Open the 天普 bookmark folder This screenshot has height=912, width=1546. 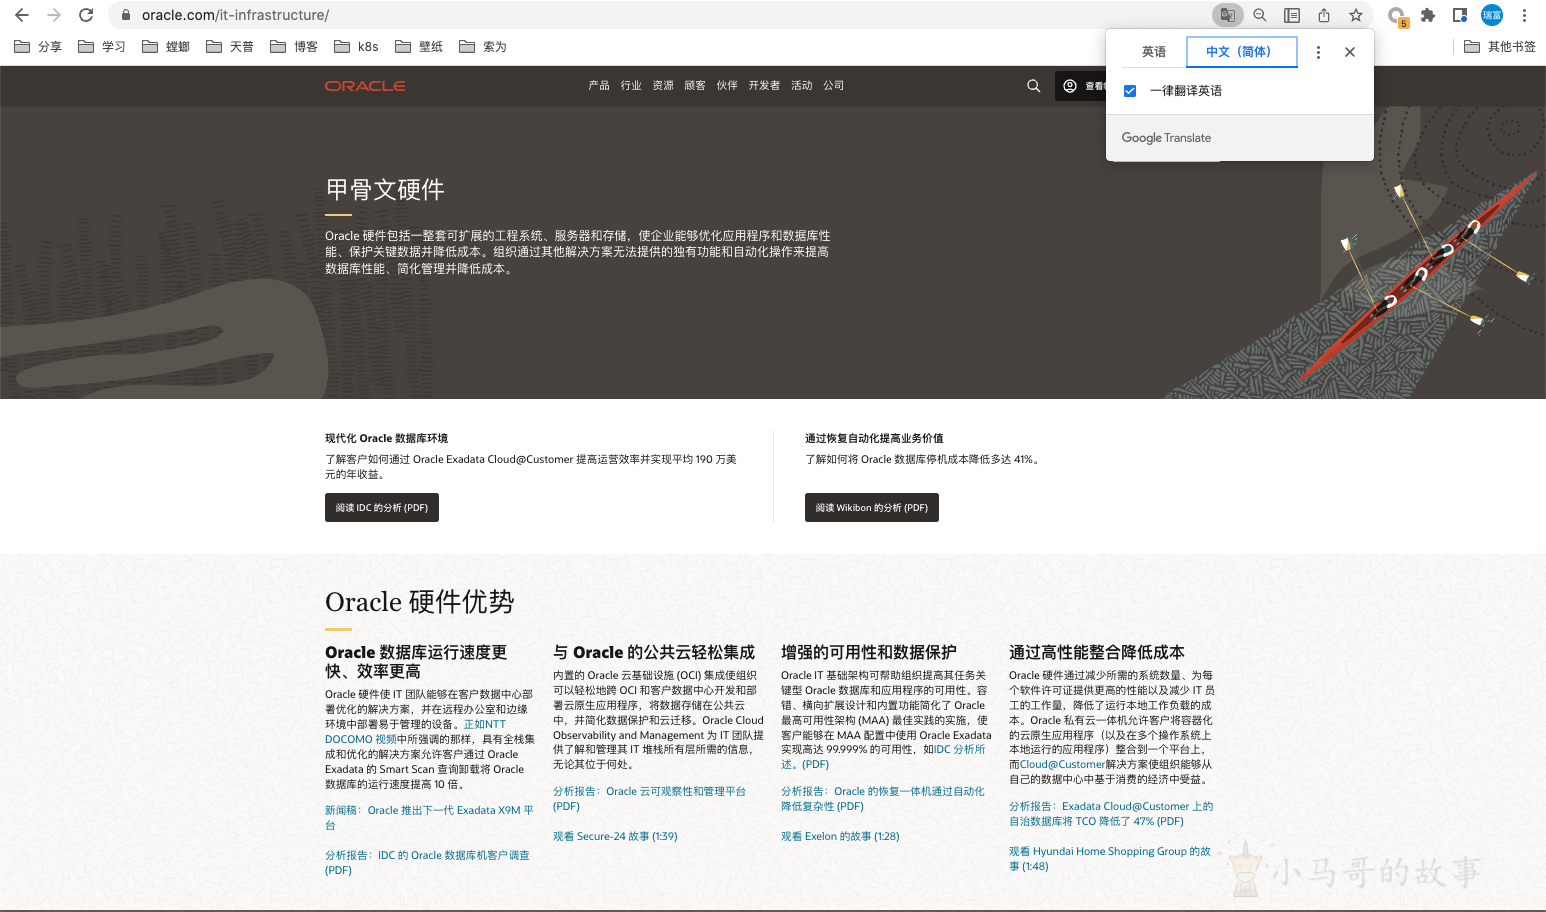coord(230,47)
